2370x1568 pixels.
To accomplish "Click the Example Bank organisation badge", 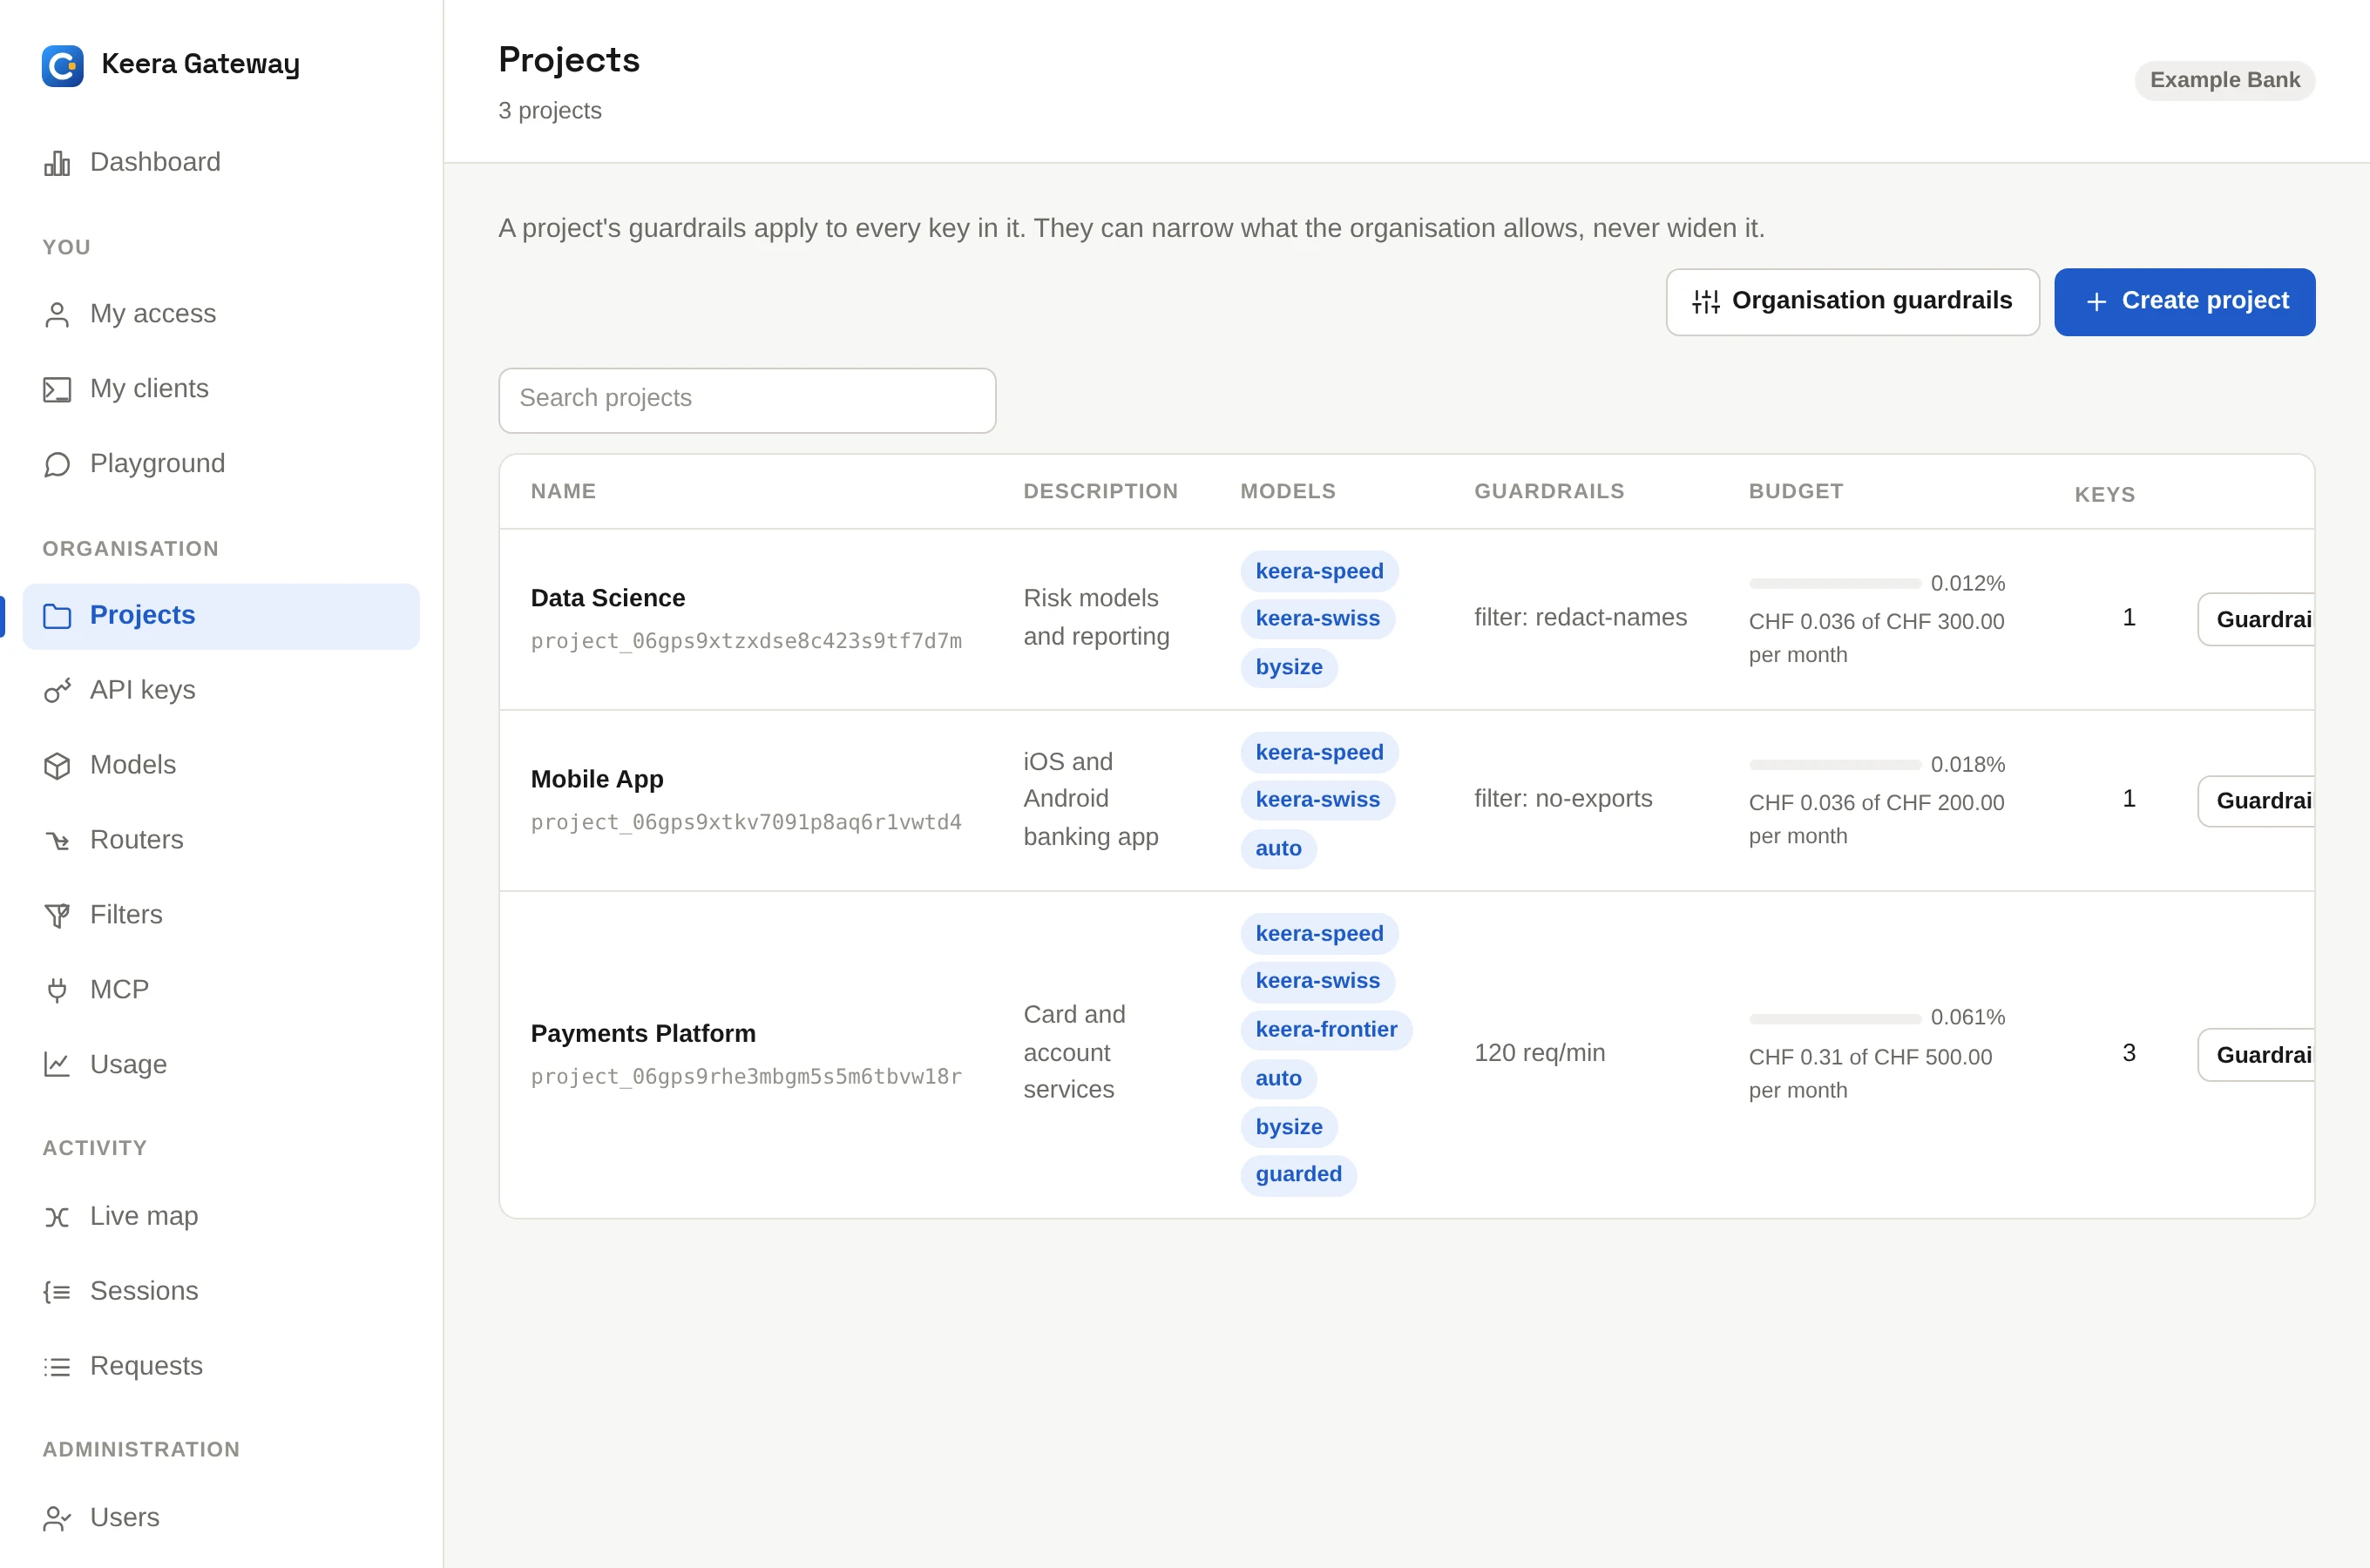I will coord(2224,81).
